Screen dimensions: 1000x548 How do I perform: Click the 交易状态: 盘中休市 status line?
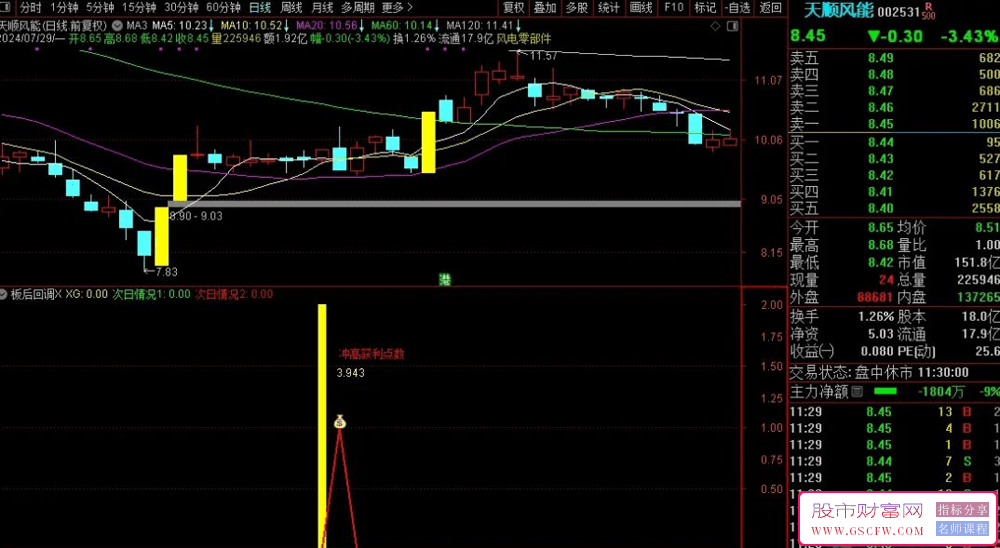coord(879,373)
